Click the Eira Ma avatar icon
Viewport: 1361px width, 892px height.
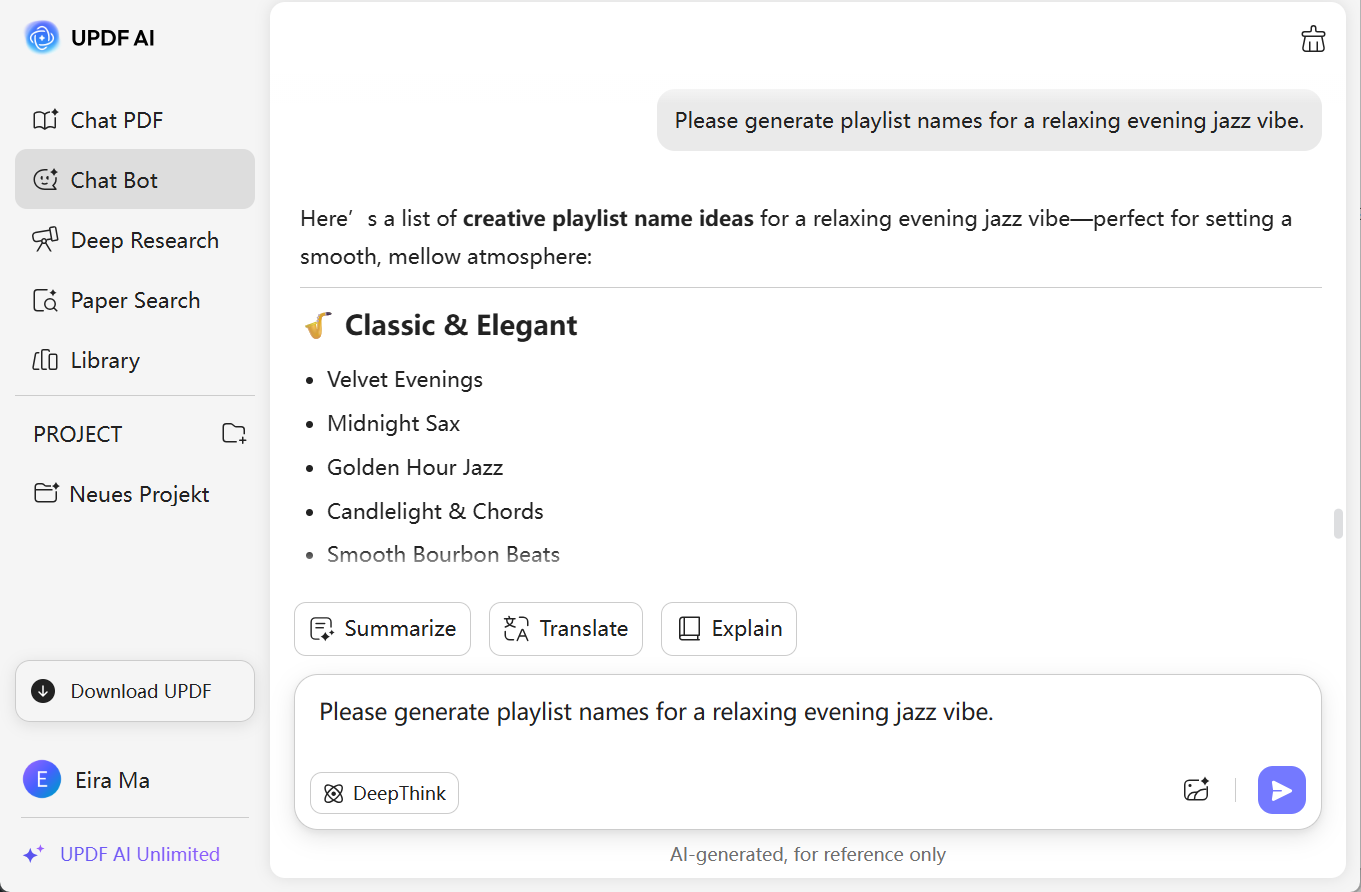42,780
